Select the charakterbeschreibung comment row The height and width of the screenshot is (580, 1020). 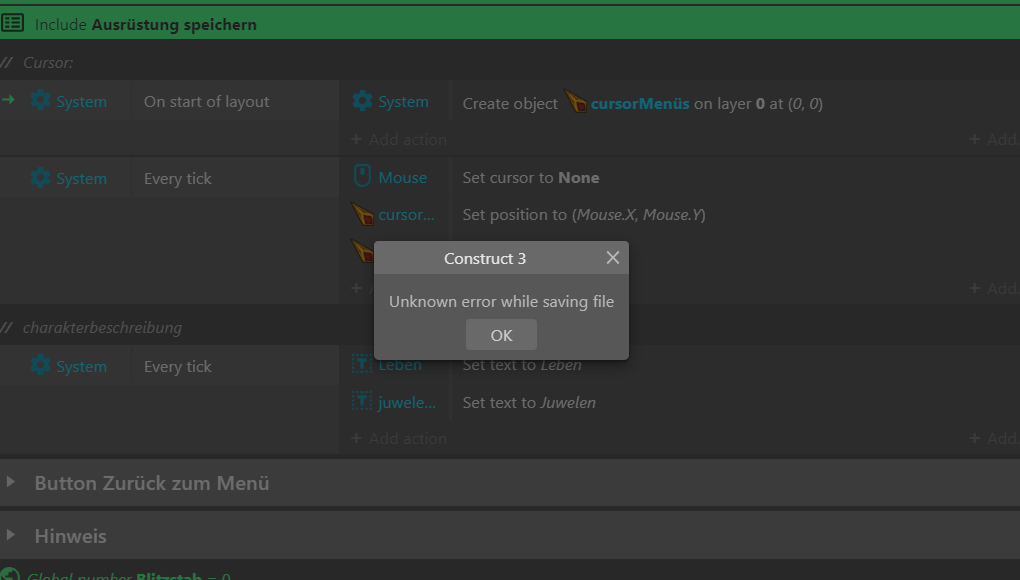[x=102, y=328]
